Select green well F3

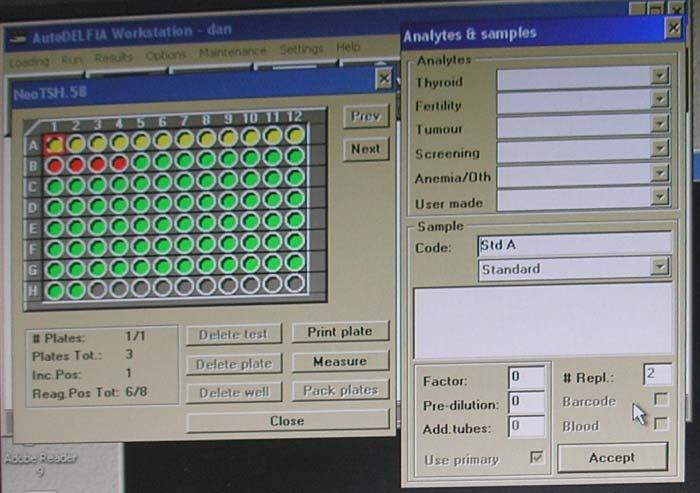click(98, 248)
